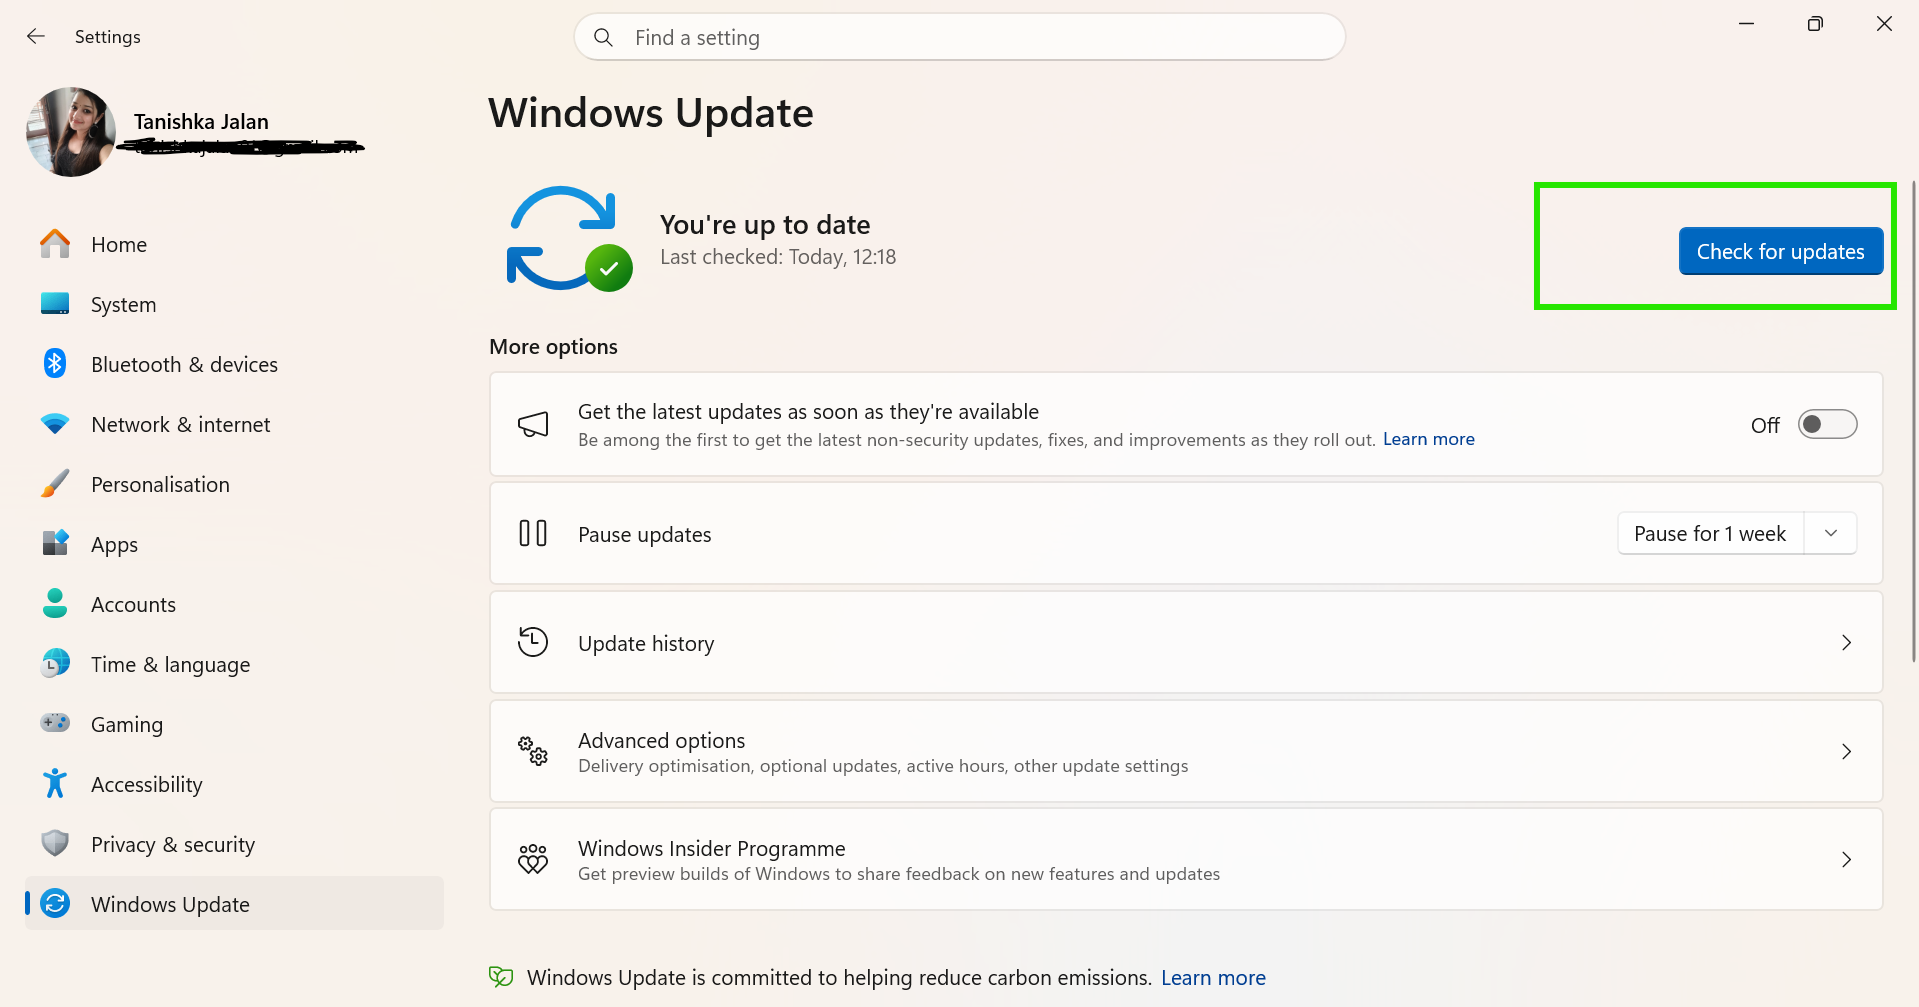Go to Privacy & security
This screenshot has width=1919, height=1007.
(234, 844)
